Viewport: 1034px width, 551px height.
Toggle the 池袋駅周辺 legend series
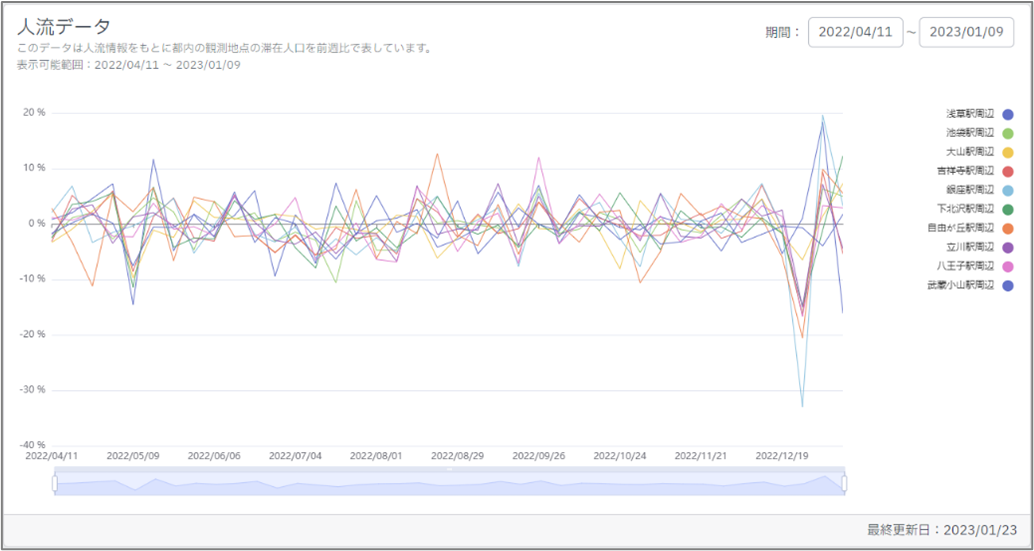(979, 134)
